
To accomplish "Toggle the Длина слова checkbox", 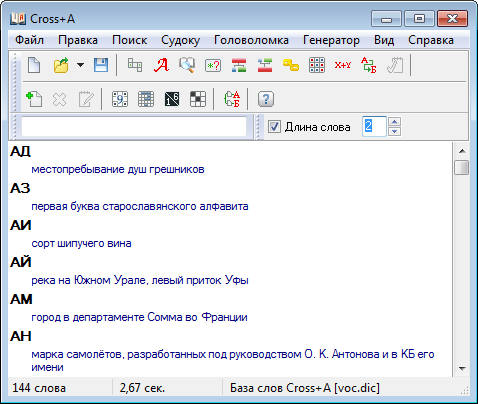I will (x=274, y=127).
